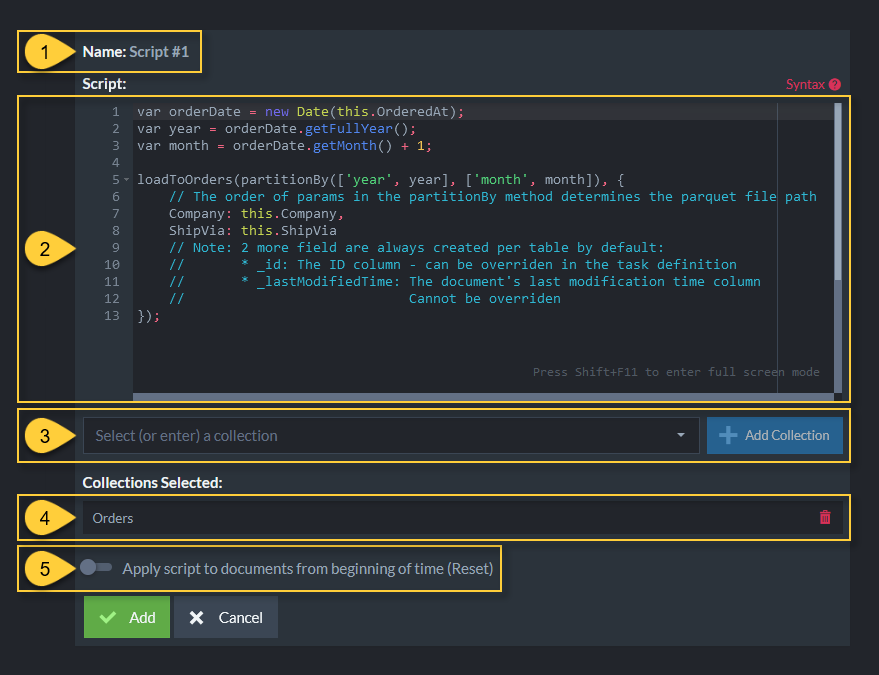The image size is (879, 675).
Task: Click the 'ShipVia: this.ShipVia' line
Action: 253,230
